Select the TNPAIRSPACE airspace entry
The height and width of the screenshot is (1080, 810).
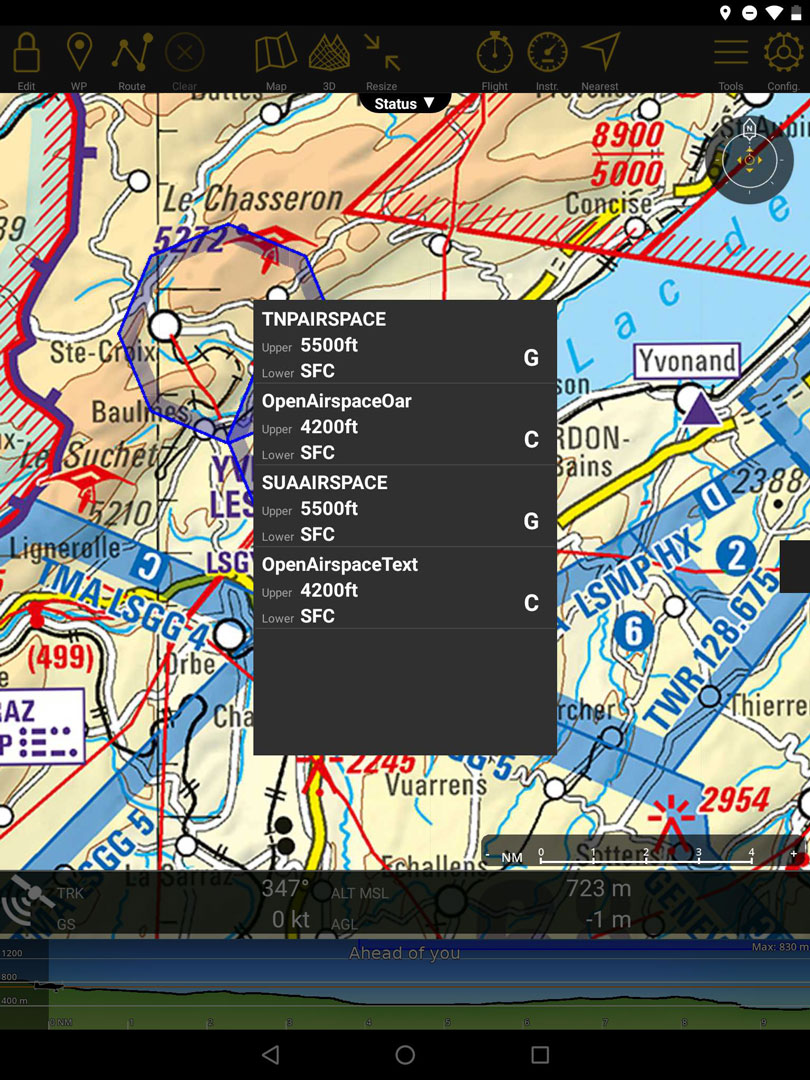tap(405, 342)
